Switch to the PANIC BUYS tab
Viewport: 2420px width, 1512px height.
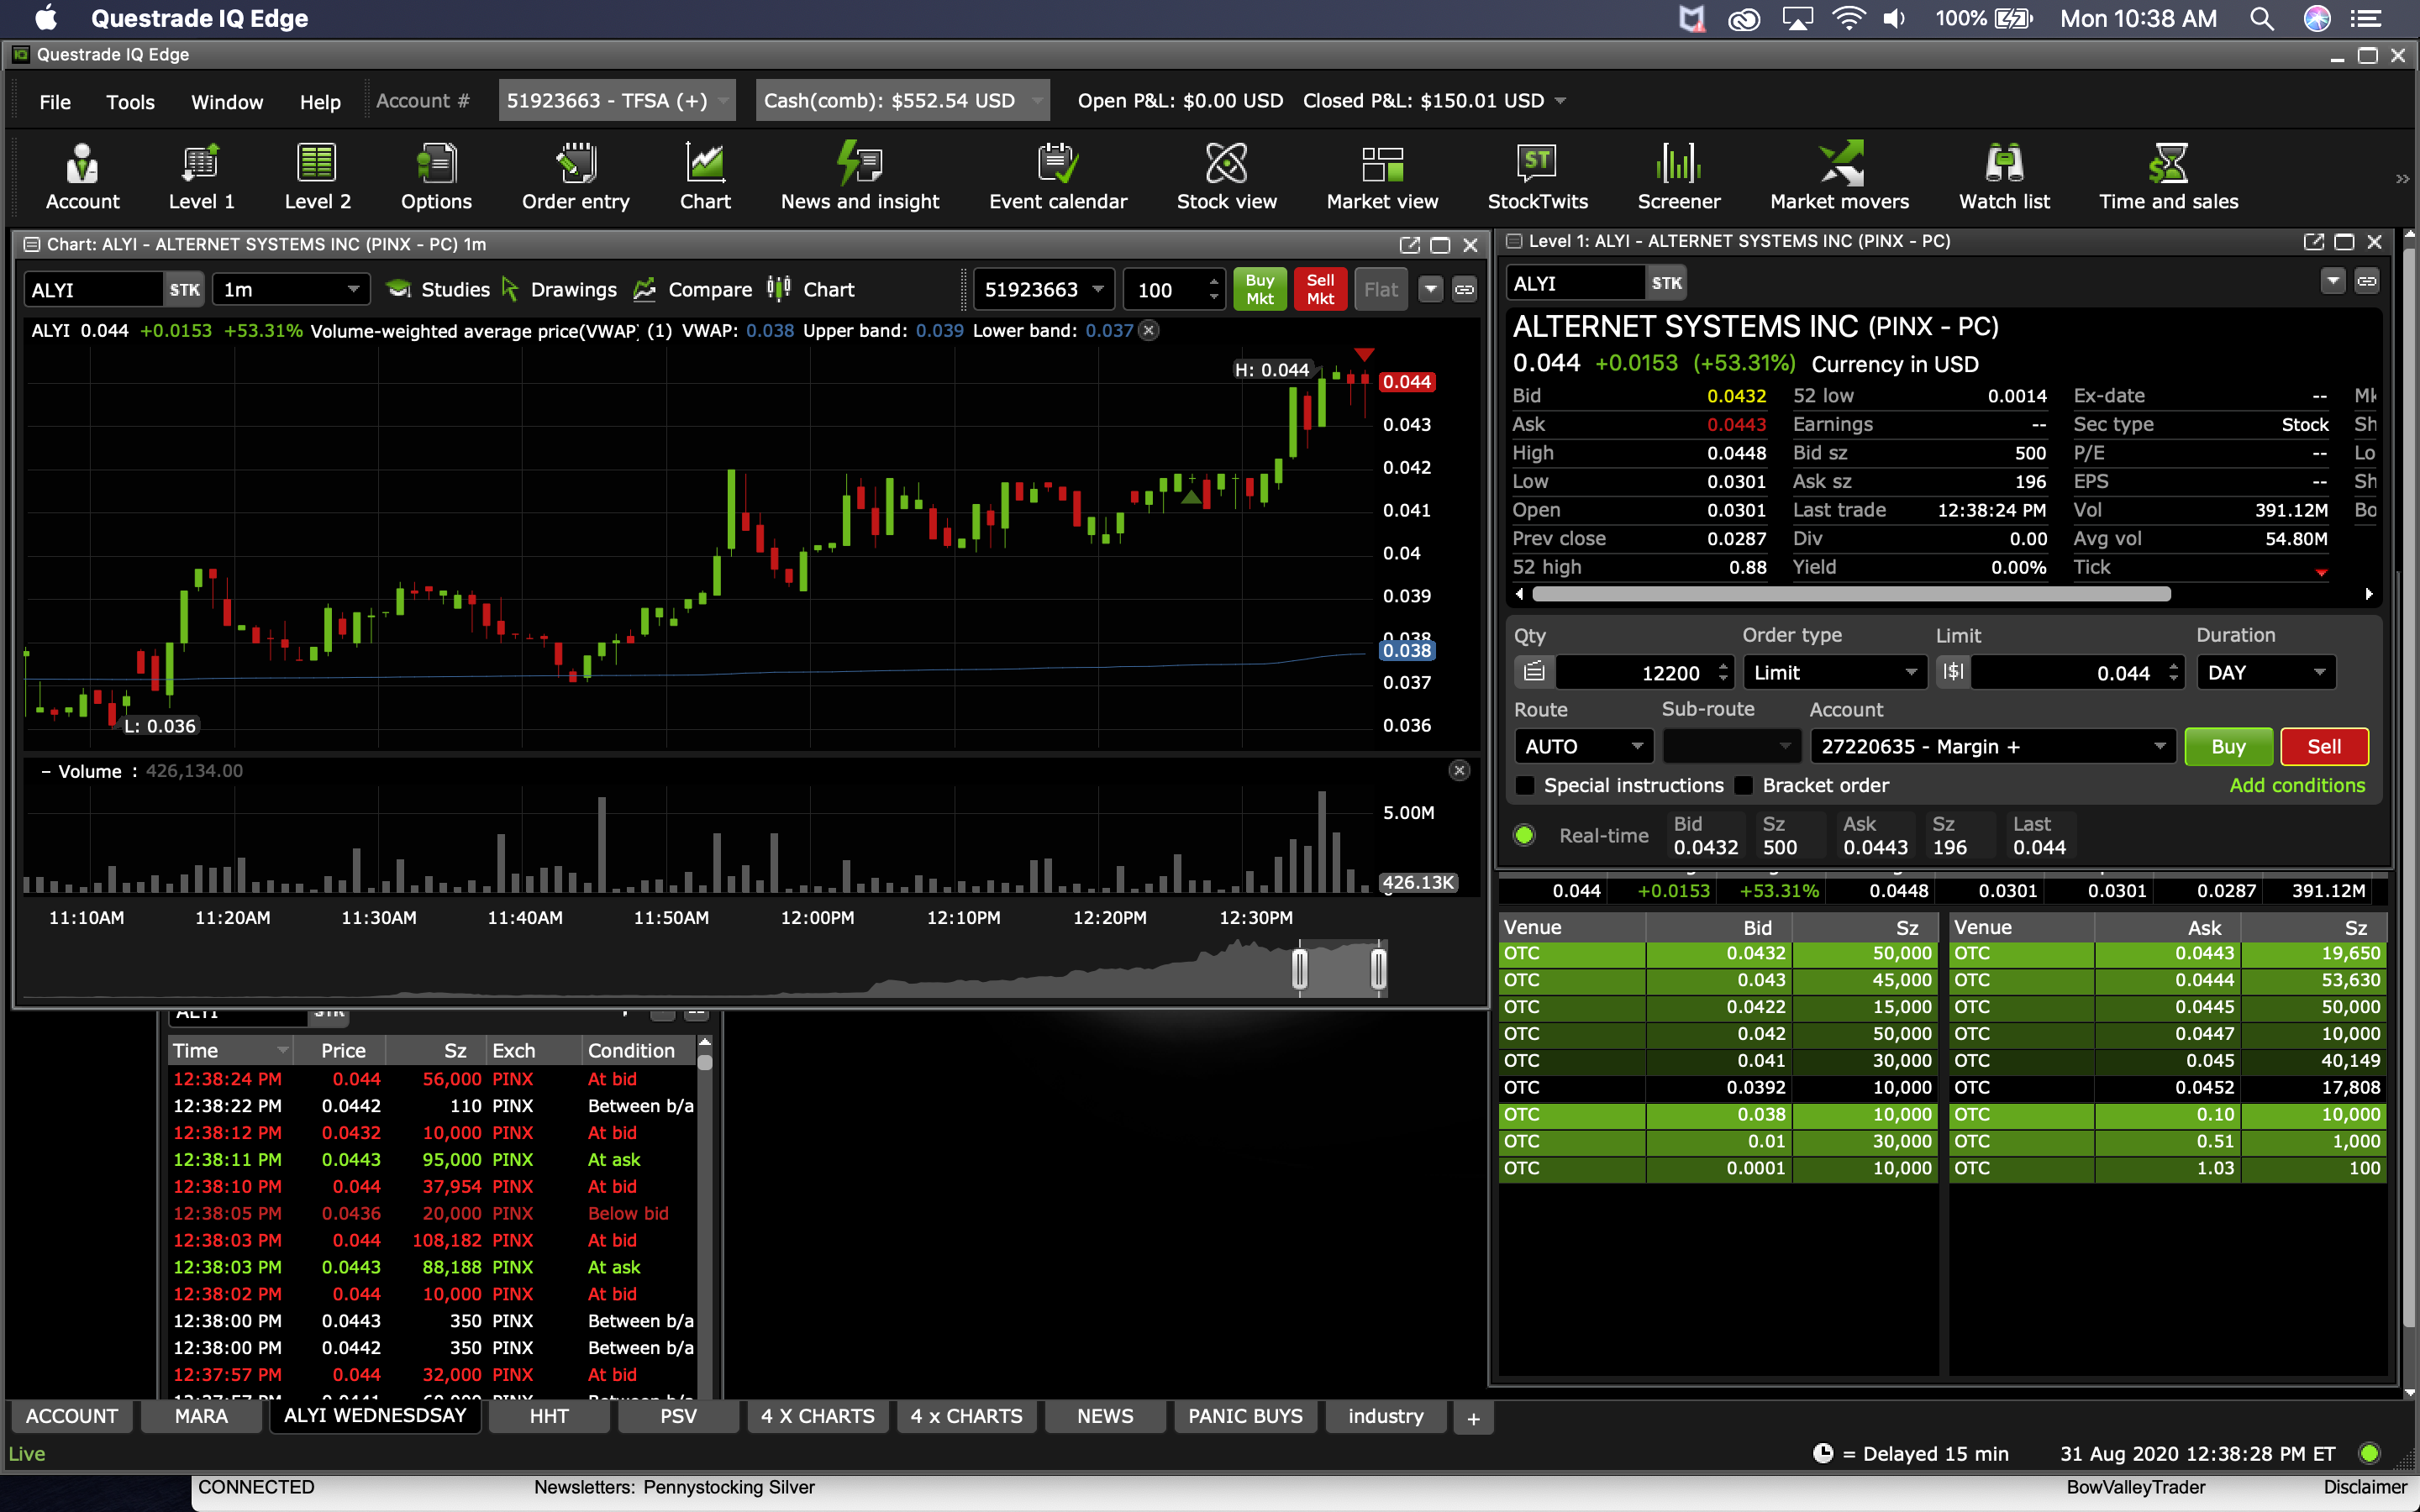click(x=1244, y=1417)
